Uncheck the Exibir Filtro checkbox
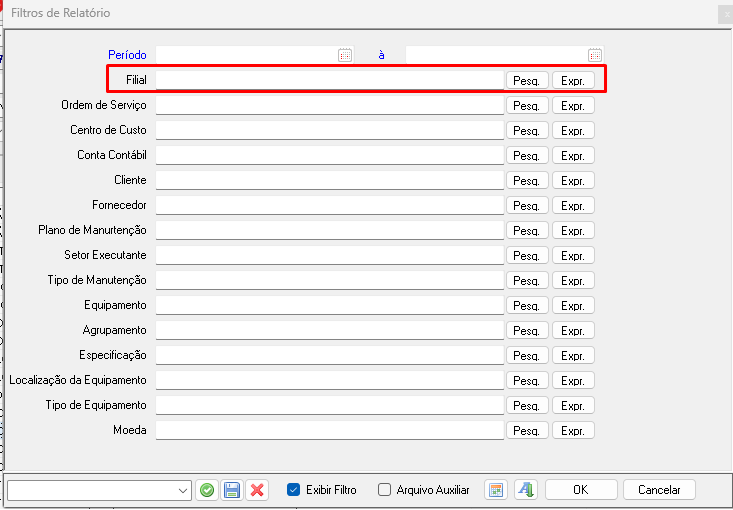The width and height of the screenshot is (733, 510). (x=293, y=490)
